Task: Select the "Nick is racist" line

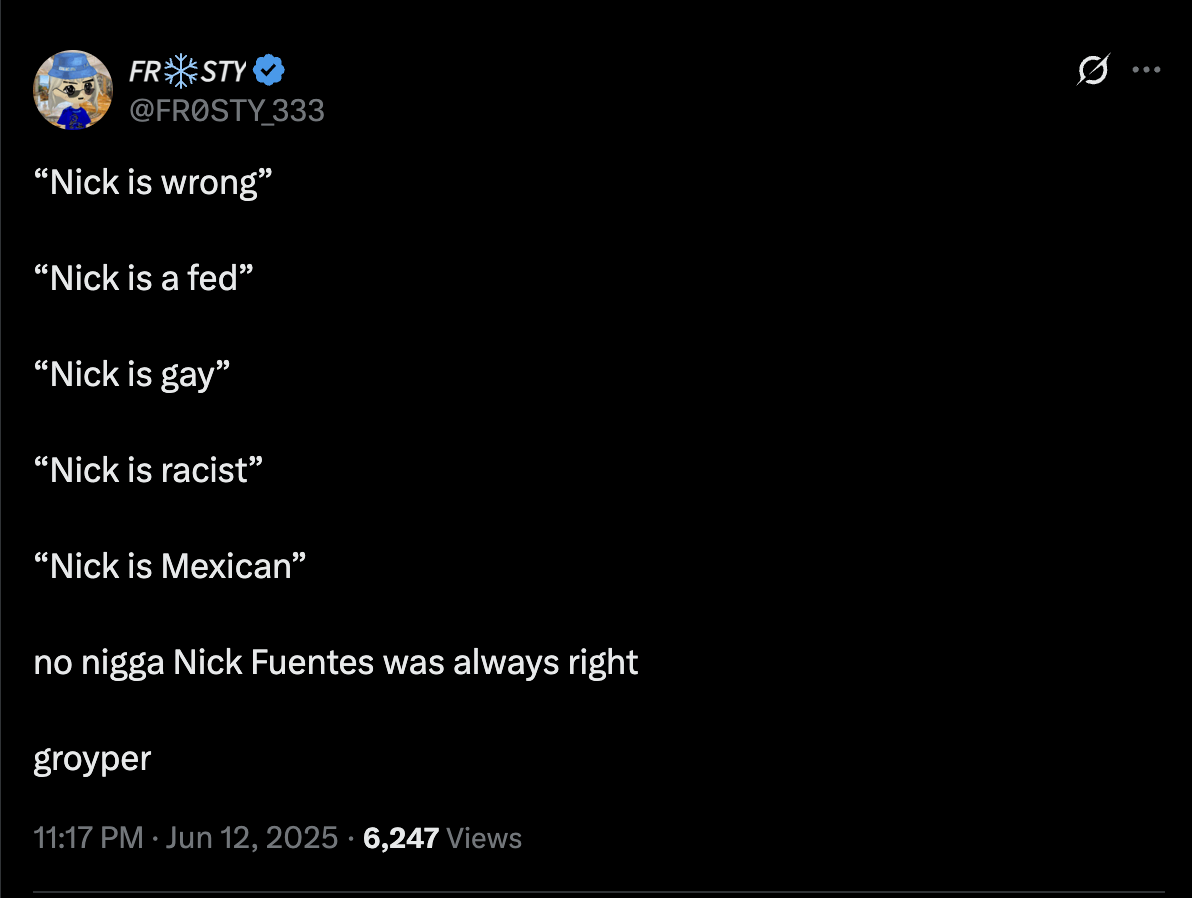Action: point(149,471)
